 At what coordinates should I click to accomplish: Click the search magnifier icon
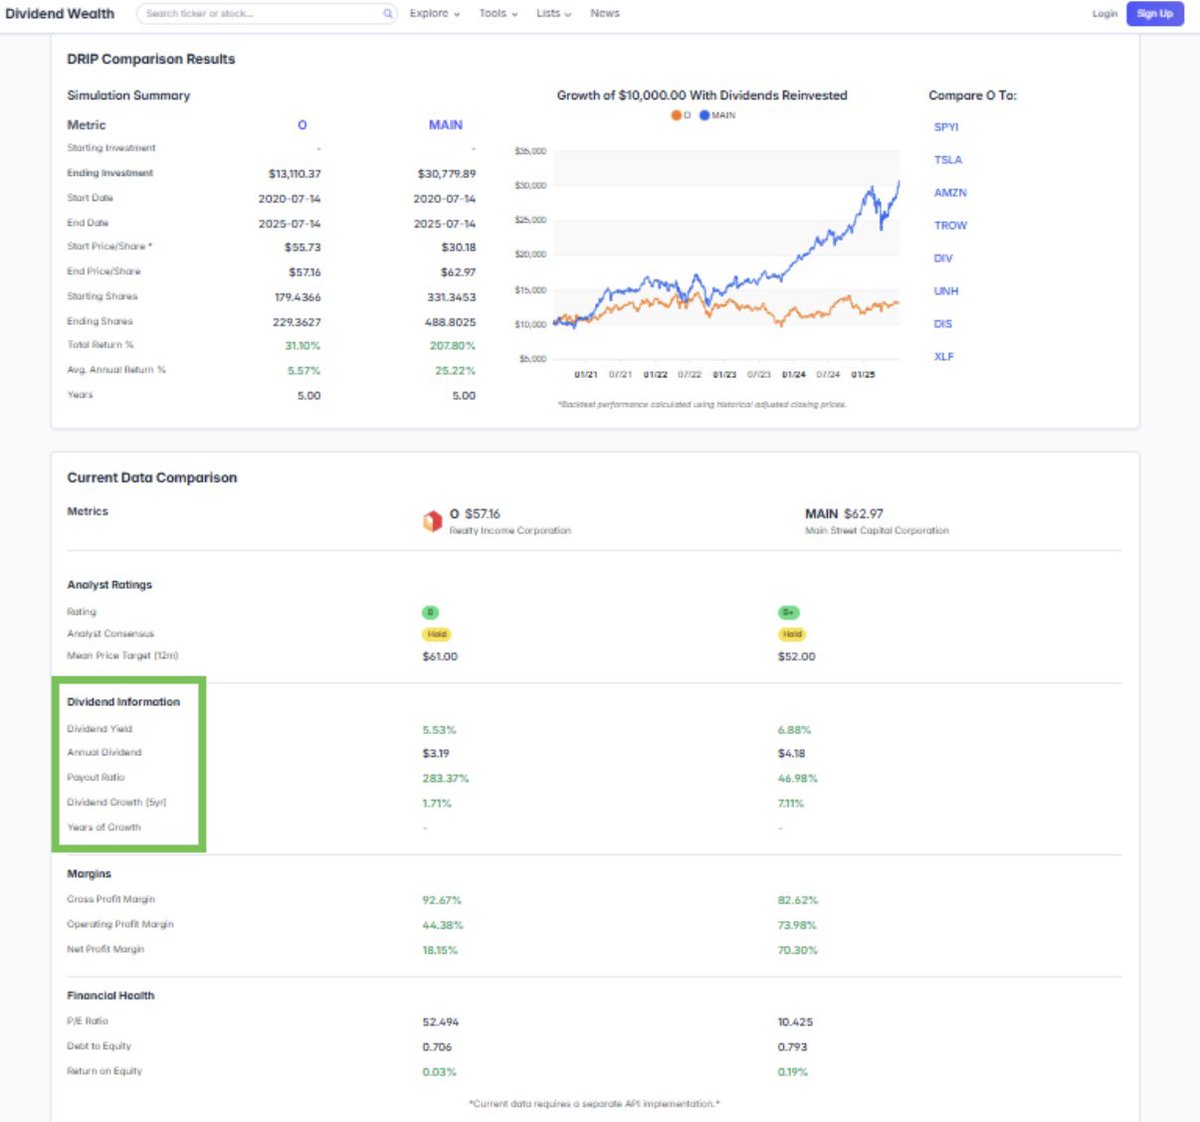click(x=387, y=14)
